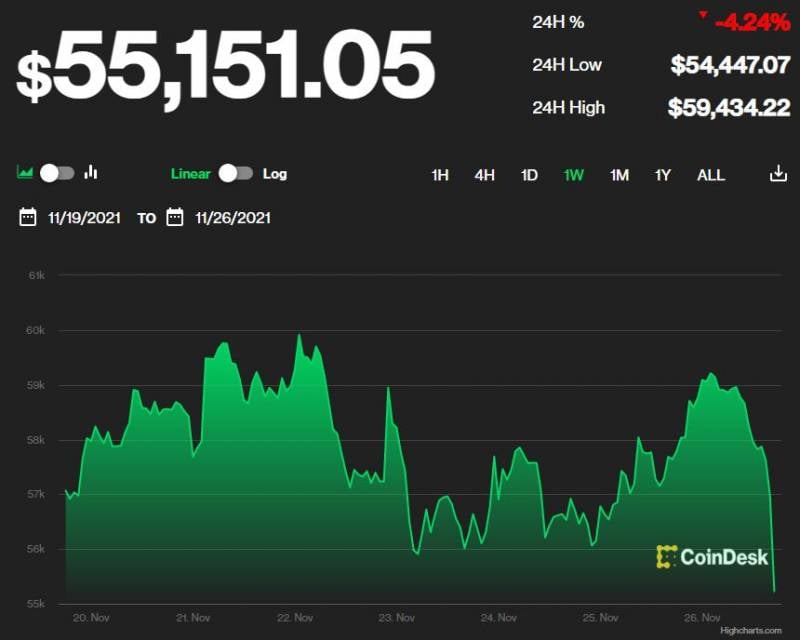Click the 26. Nov x-axis label

[x=702, y=618]
